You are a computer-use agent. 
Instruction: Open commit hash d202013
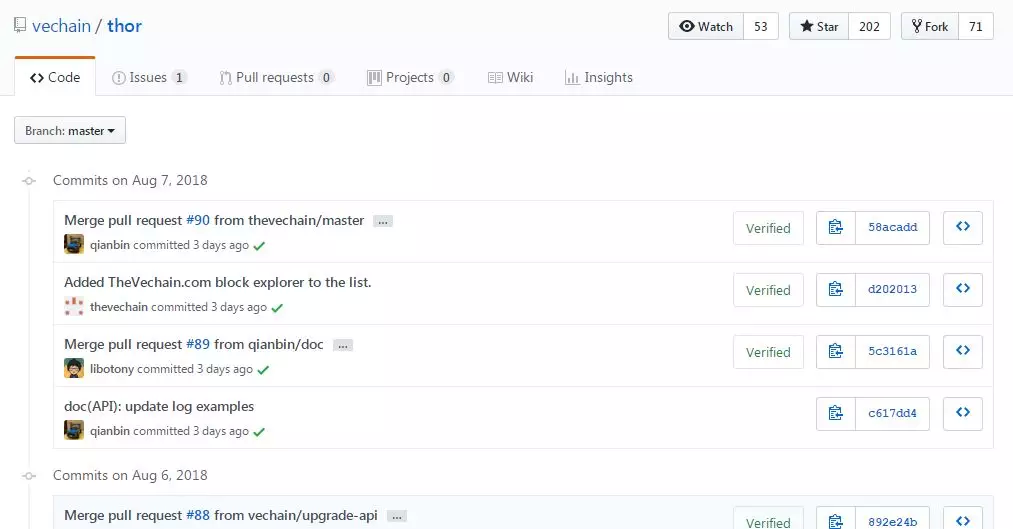(x=892, y=289)
